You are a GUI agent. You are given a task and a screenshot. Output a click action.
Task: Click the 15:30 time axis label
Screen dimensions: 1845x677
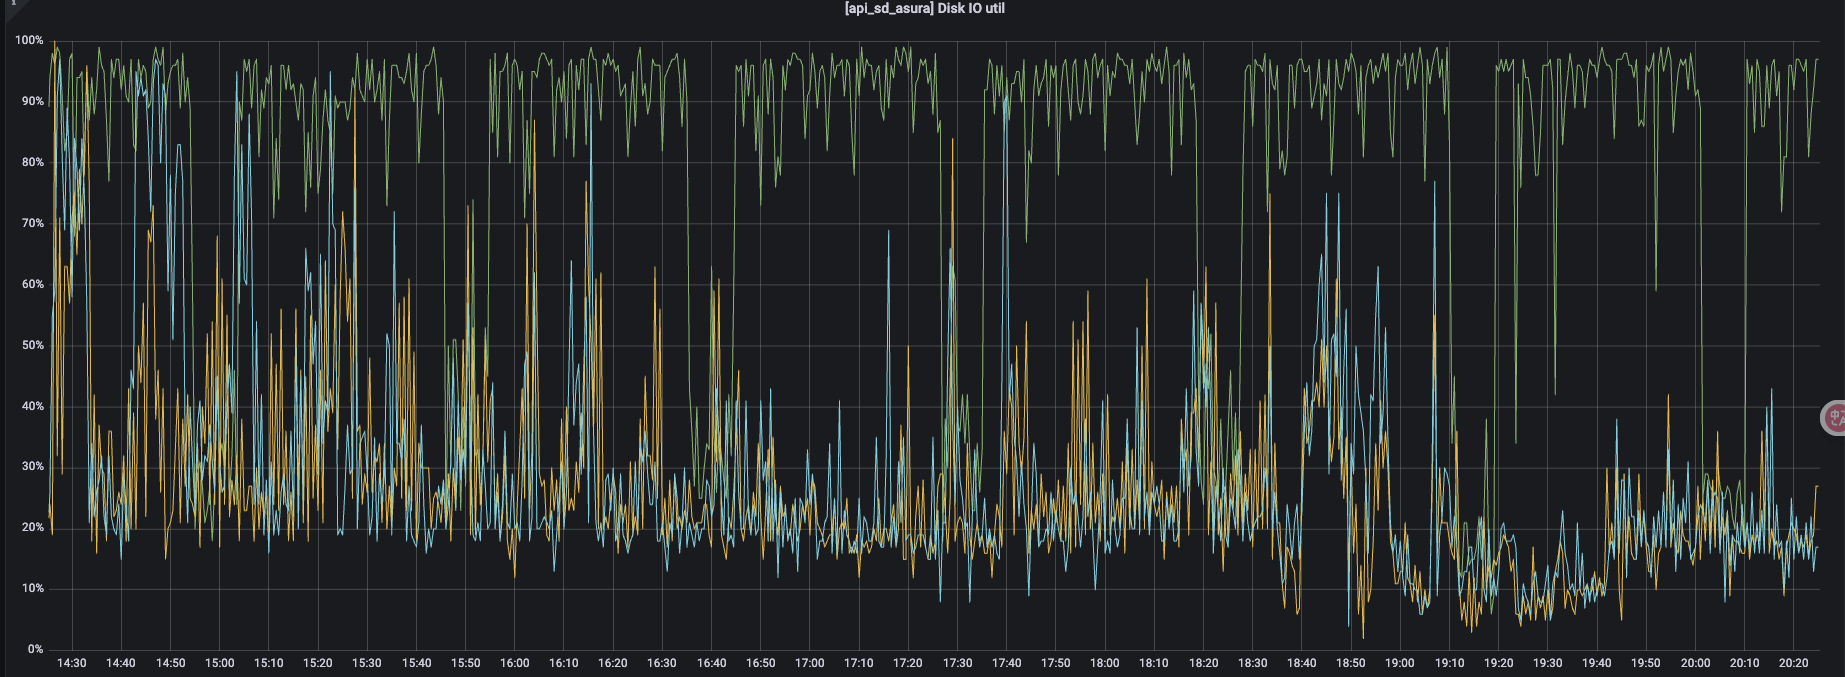click(367, 664)
